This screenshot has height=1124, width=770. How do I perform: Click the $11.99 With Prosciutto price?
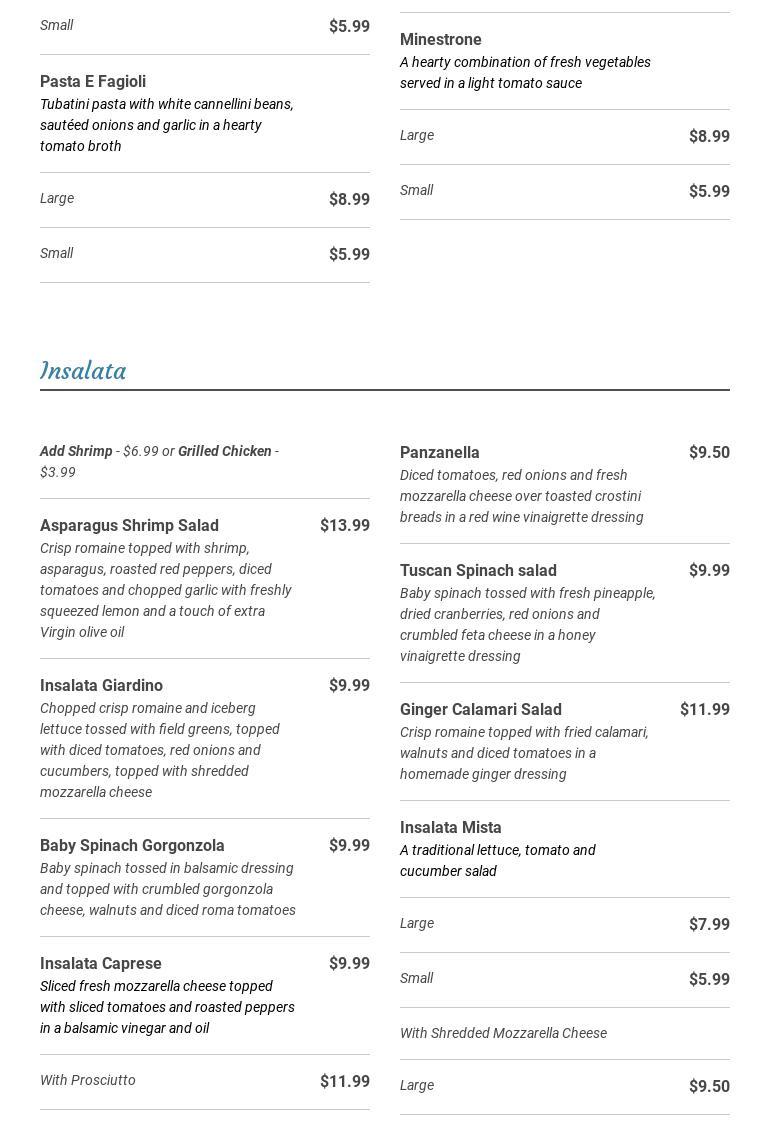pos(344,1082)
